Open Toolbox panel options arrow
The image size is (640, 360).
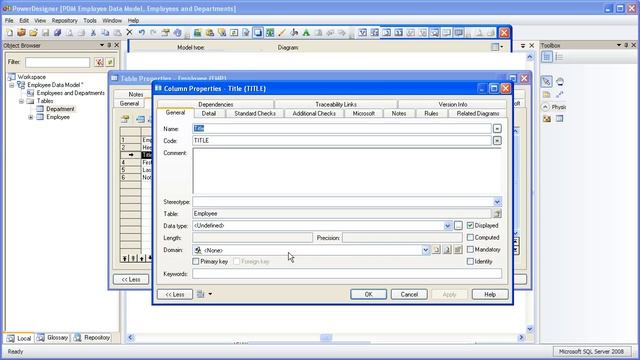click(619, 45)
